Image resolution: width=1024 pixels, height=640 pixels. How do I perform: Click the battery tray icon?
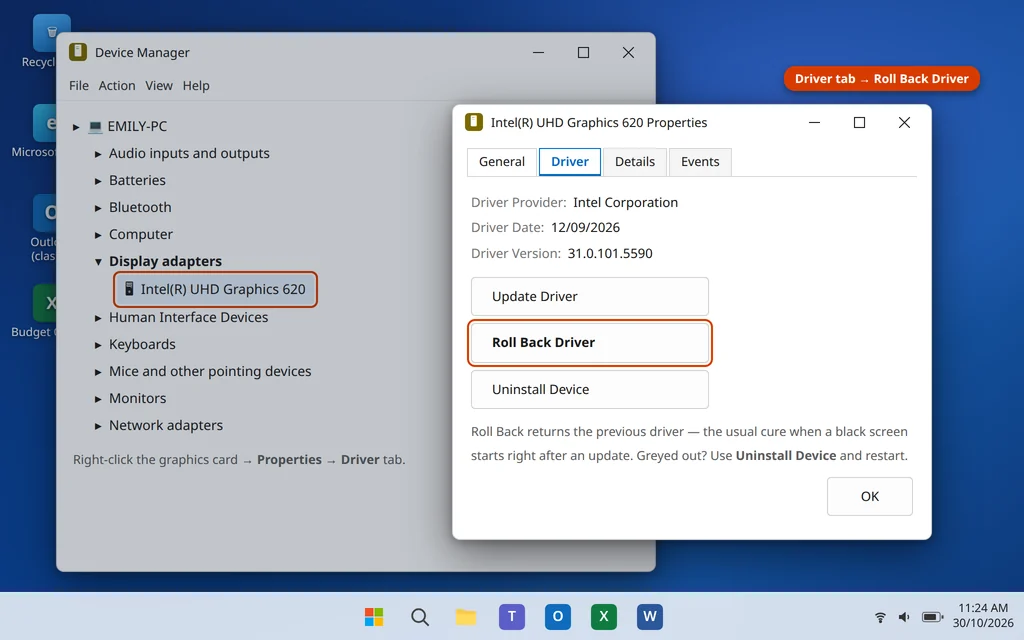[x=932, y=617]
